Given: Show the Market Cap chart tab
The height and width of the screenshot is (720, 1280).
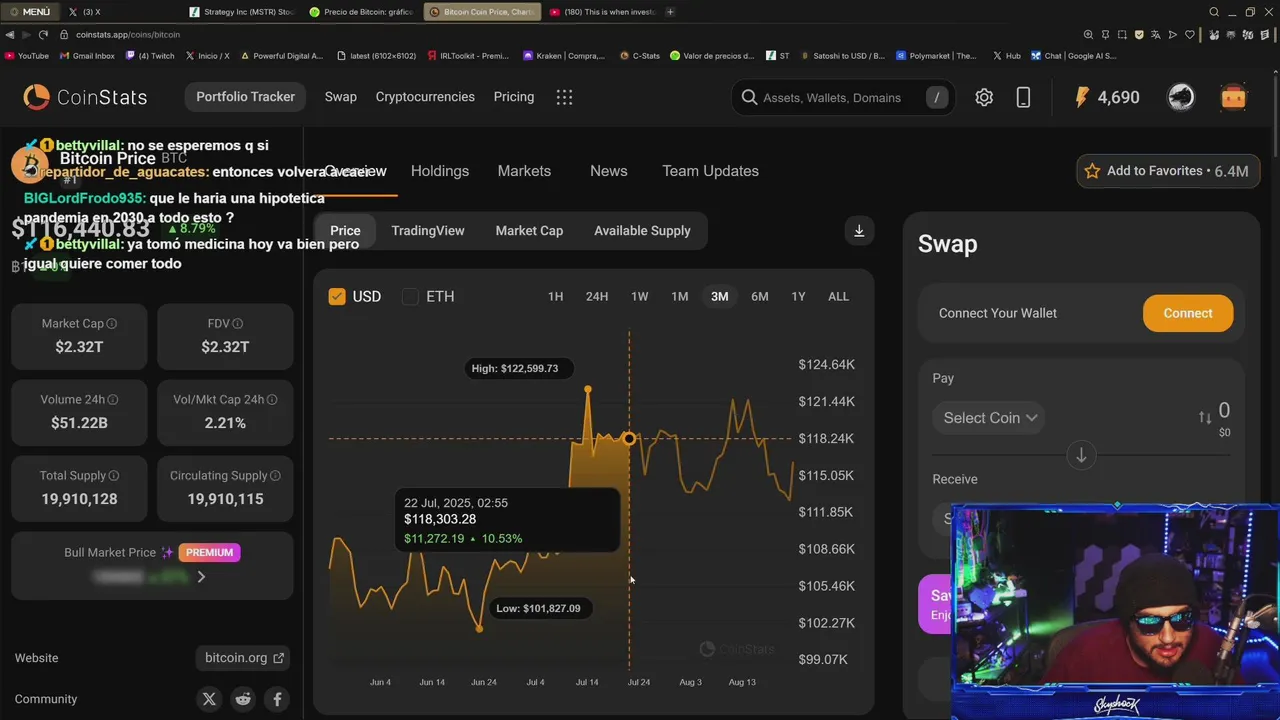Looking at the screenshot, I should 529,230.
